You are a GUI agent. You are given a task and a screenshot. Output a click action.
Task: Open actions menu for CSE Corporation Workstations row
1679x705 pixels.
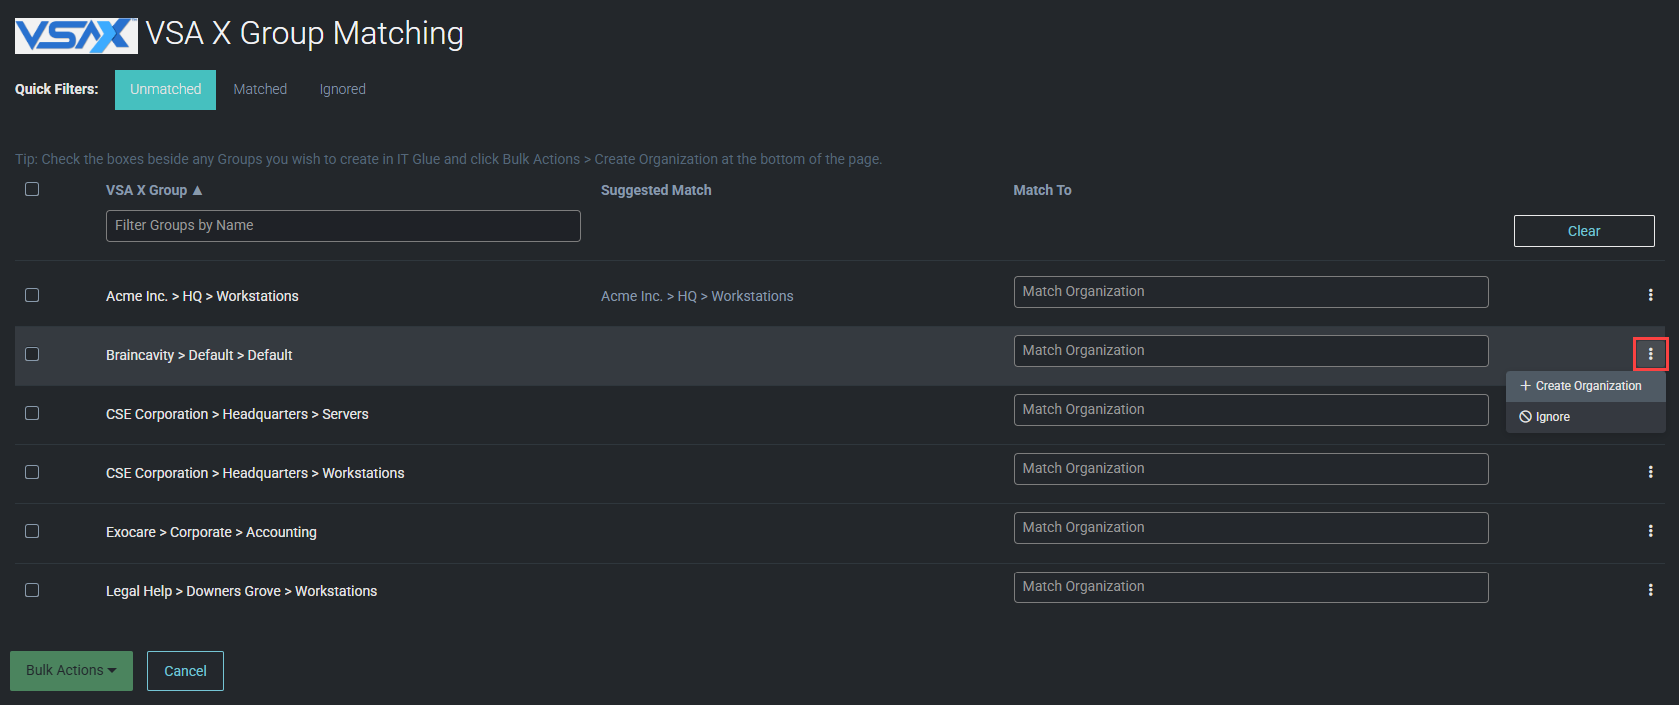coord(1650,472)
